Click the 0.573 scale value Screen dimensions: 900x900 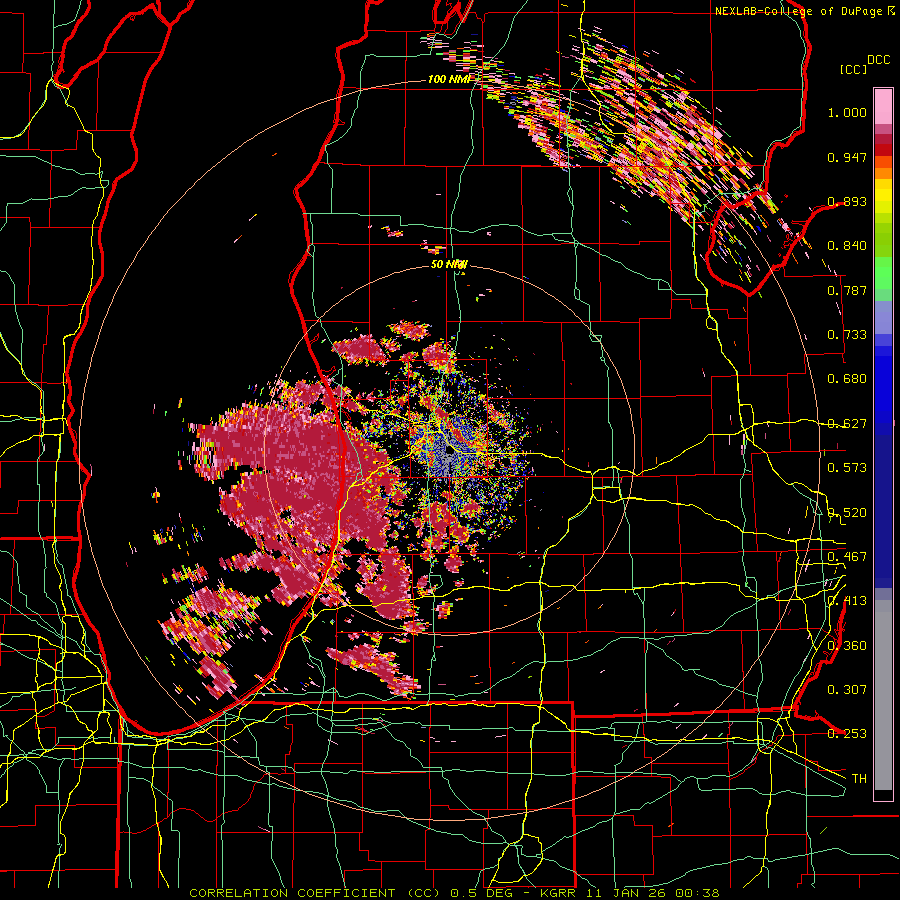[x=847, y=468]
